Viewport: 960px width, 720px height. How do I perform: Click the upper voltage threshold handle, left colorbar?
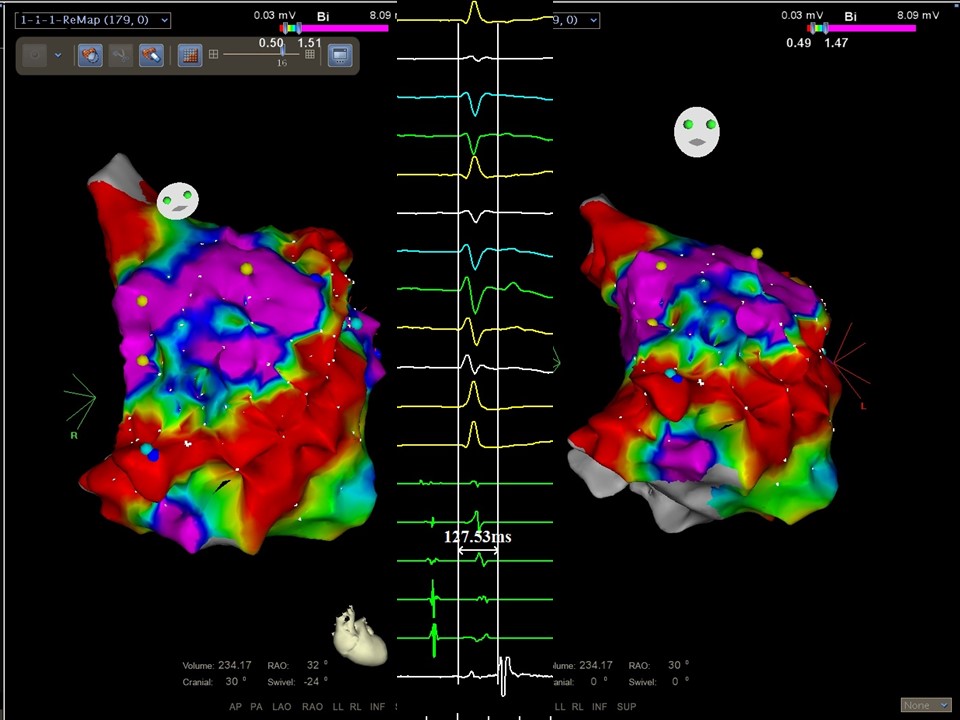(x=299, y=28)
